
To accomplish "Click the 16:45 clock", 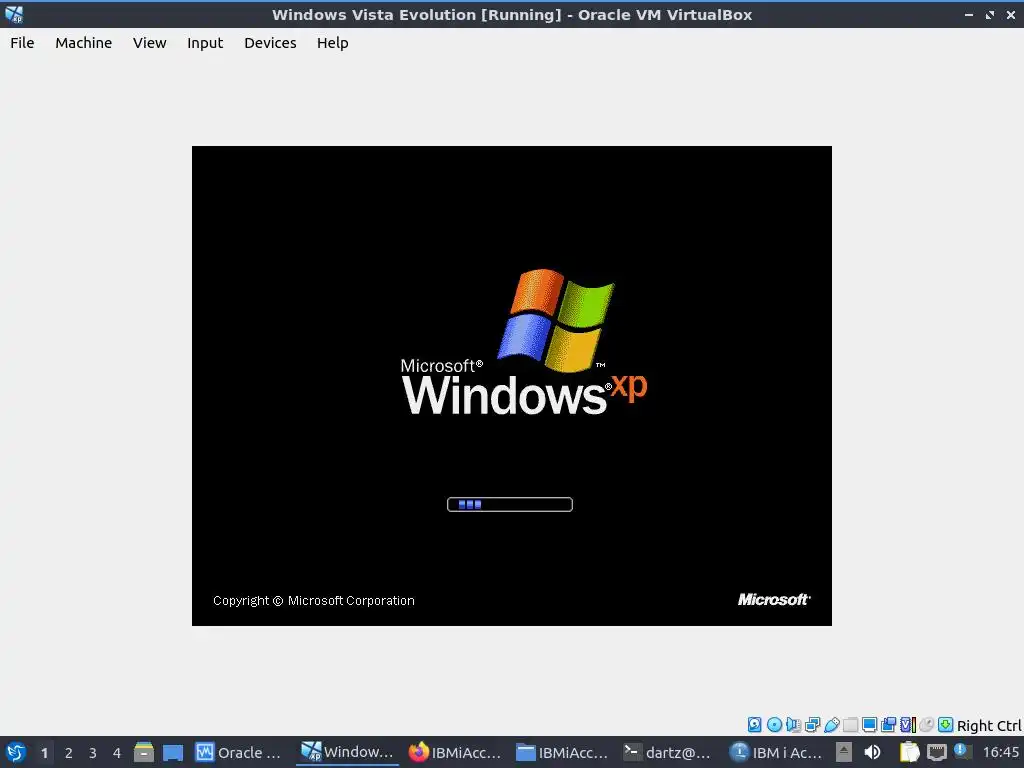I will tap(1000, 752).
